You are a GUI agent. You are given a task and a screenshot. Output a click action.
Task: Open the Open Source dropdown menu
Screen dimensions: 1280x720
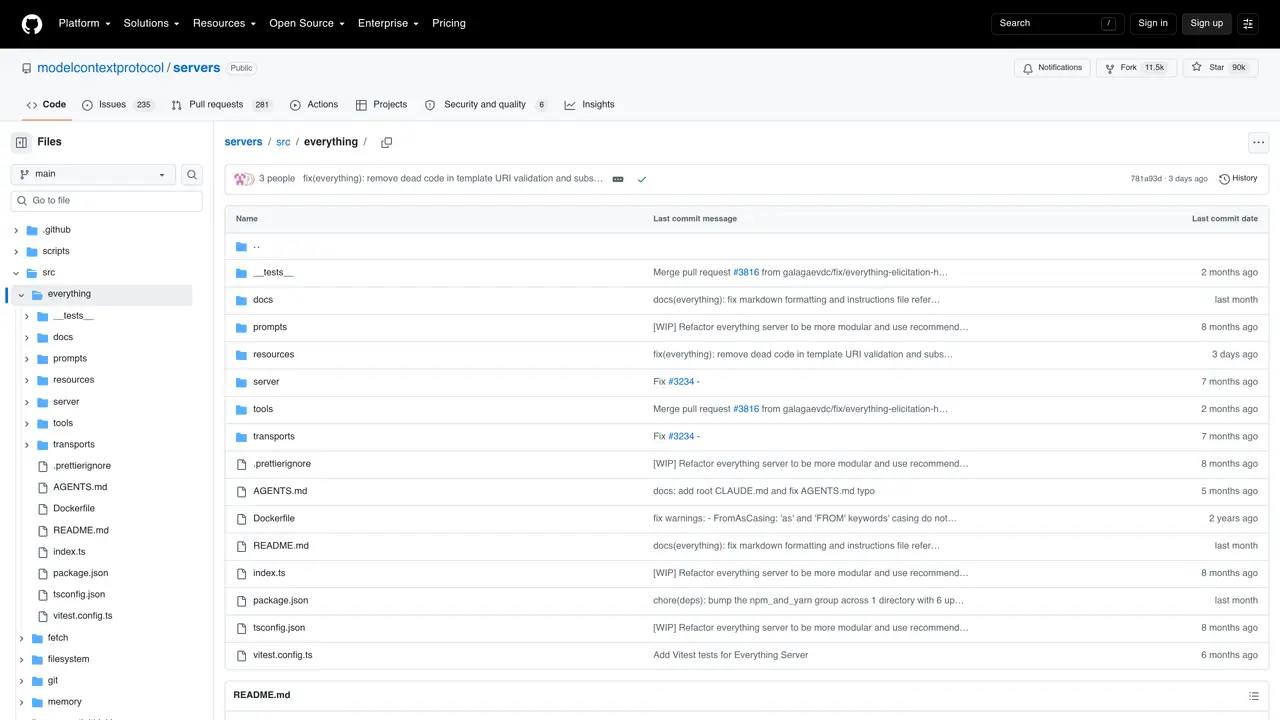coord(307,23)
